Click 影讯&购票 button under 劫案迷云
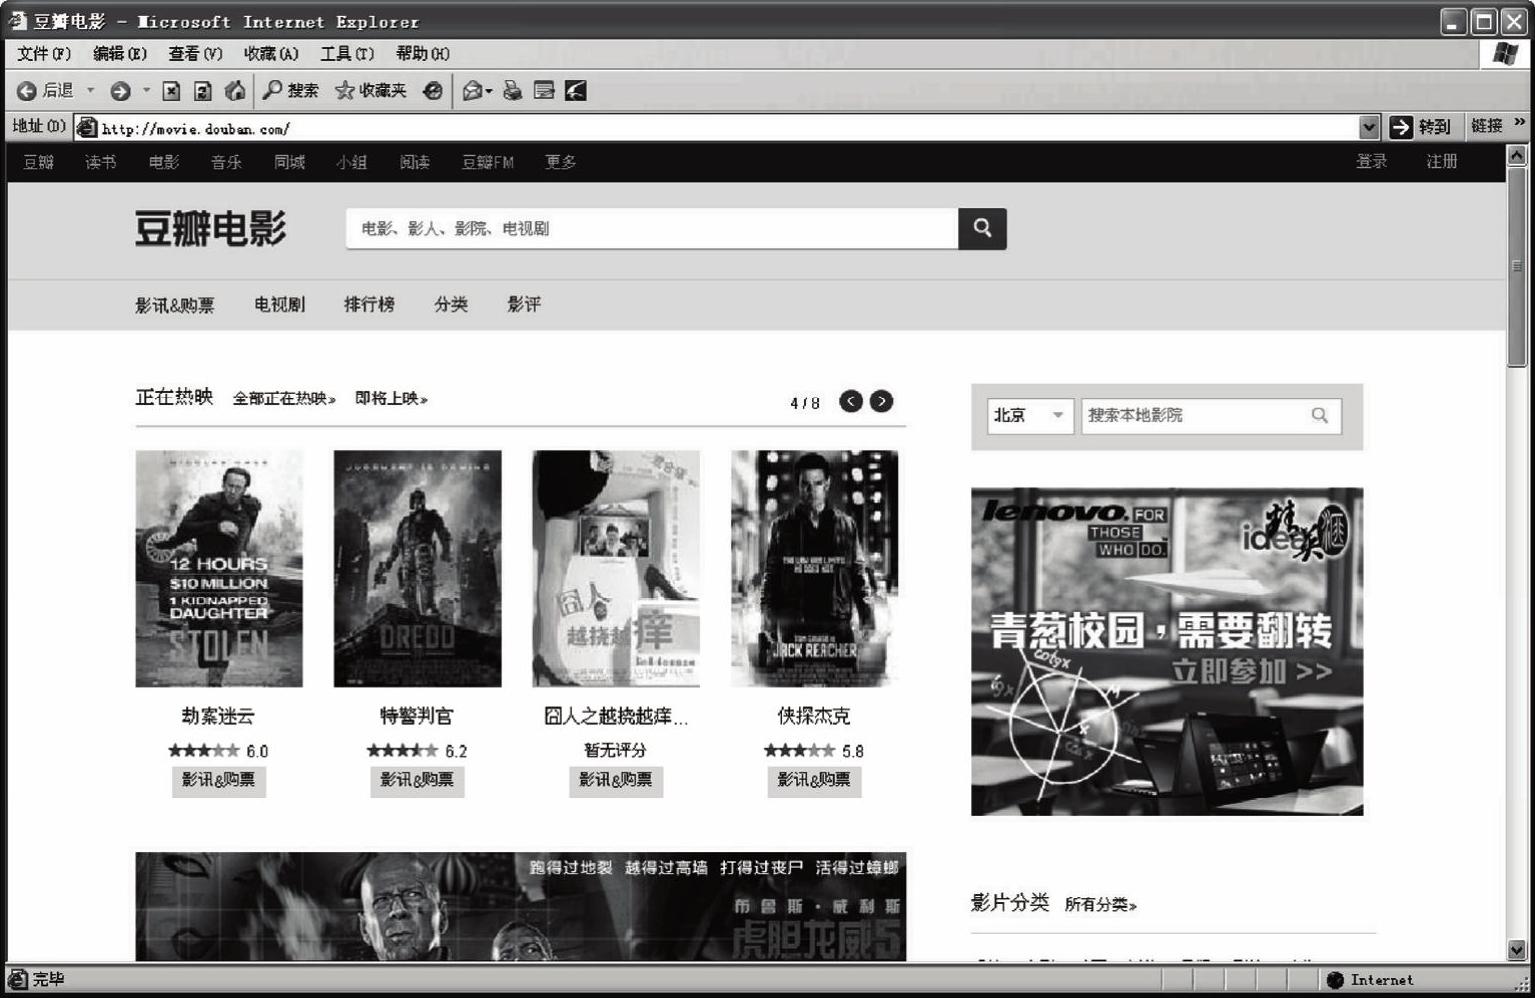The width and height of the screenshot is (1535, 998). pyautogui.click(x=218, y=780)
